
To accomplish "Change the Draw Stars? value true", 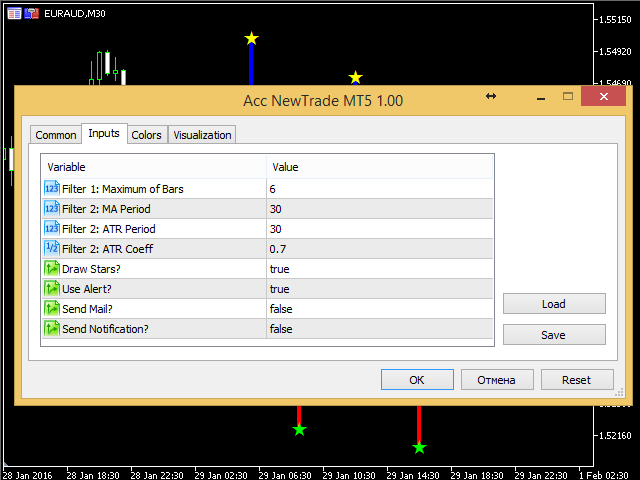I will [x=380, y=269].
